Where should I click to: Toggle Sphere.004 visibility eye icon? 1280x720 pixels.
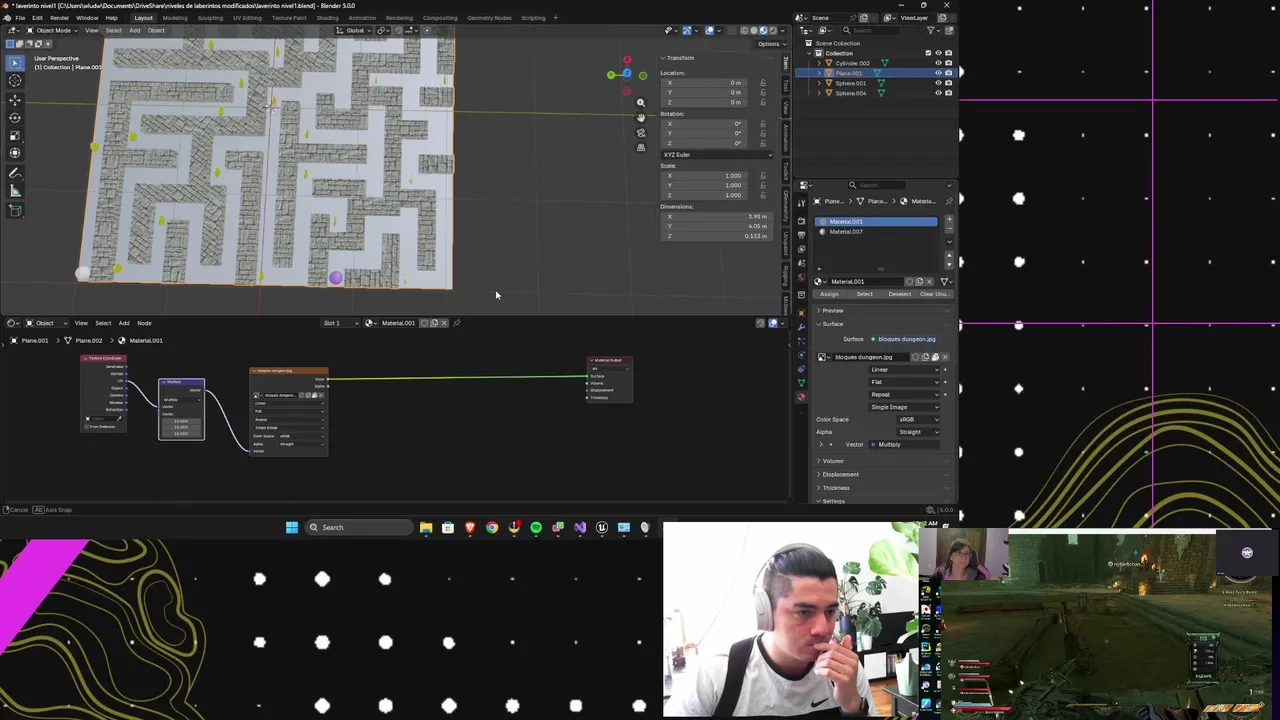click(938, 93)
